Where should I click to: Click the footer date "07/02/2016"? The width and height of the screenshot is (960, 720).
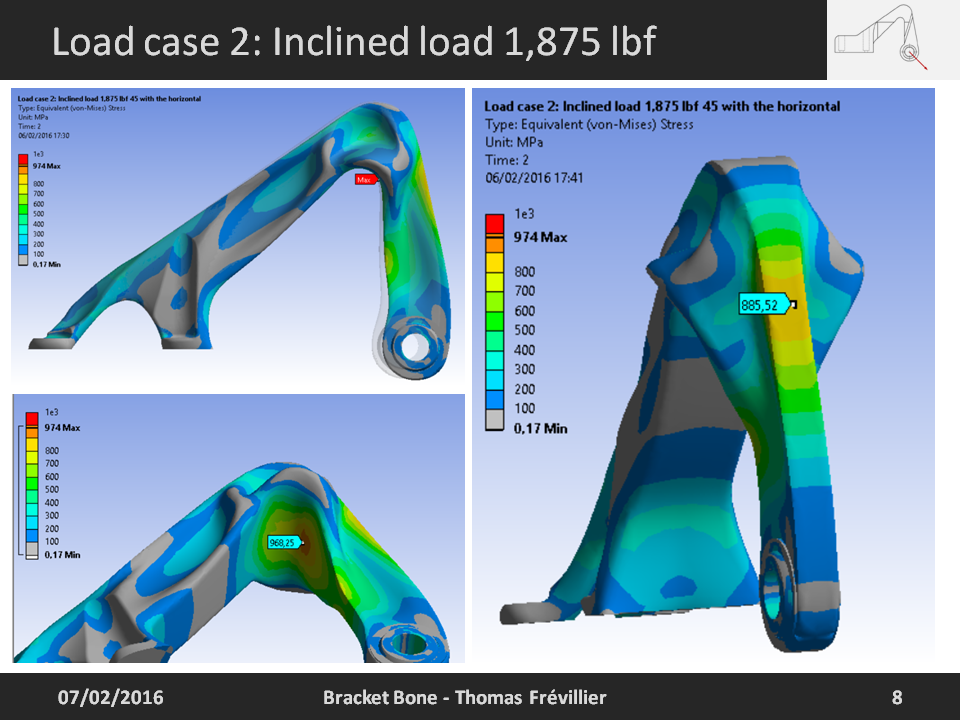click(x=111, y=697)
